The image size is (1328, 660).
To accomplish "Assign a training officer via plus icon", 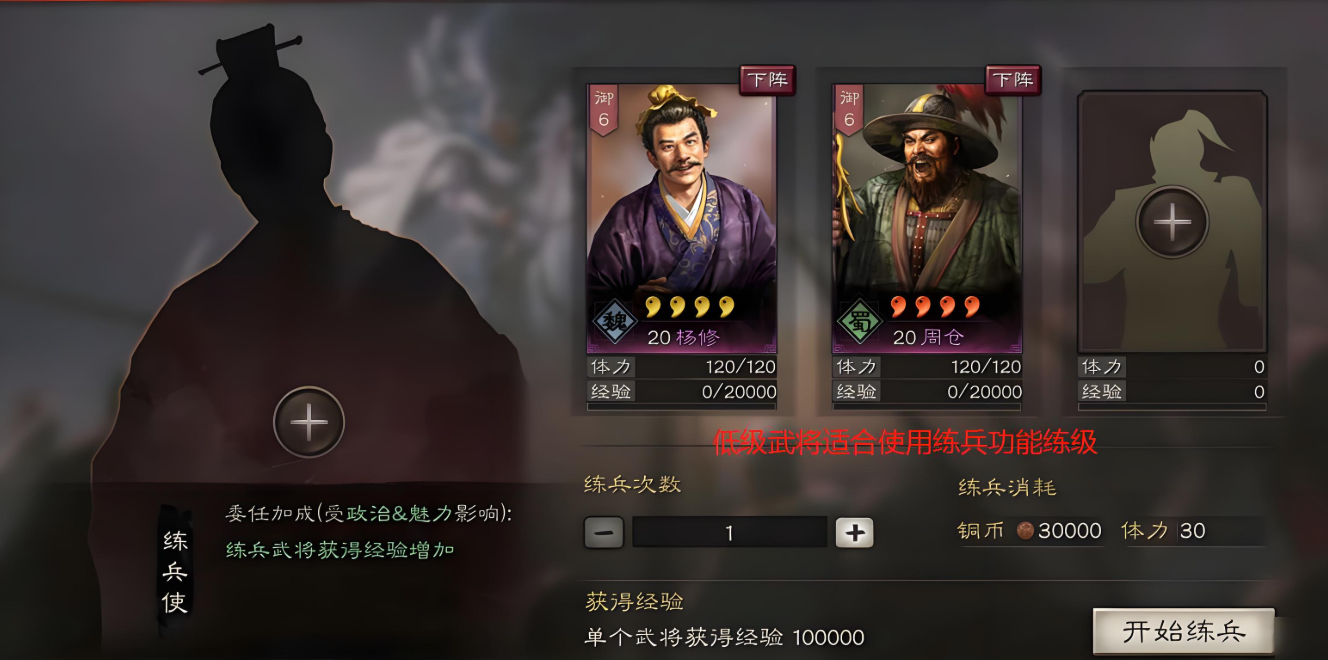I will pyautogui.click(x=309, y=422).
